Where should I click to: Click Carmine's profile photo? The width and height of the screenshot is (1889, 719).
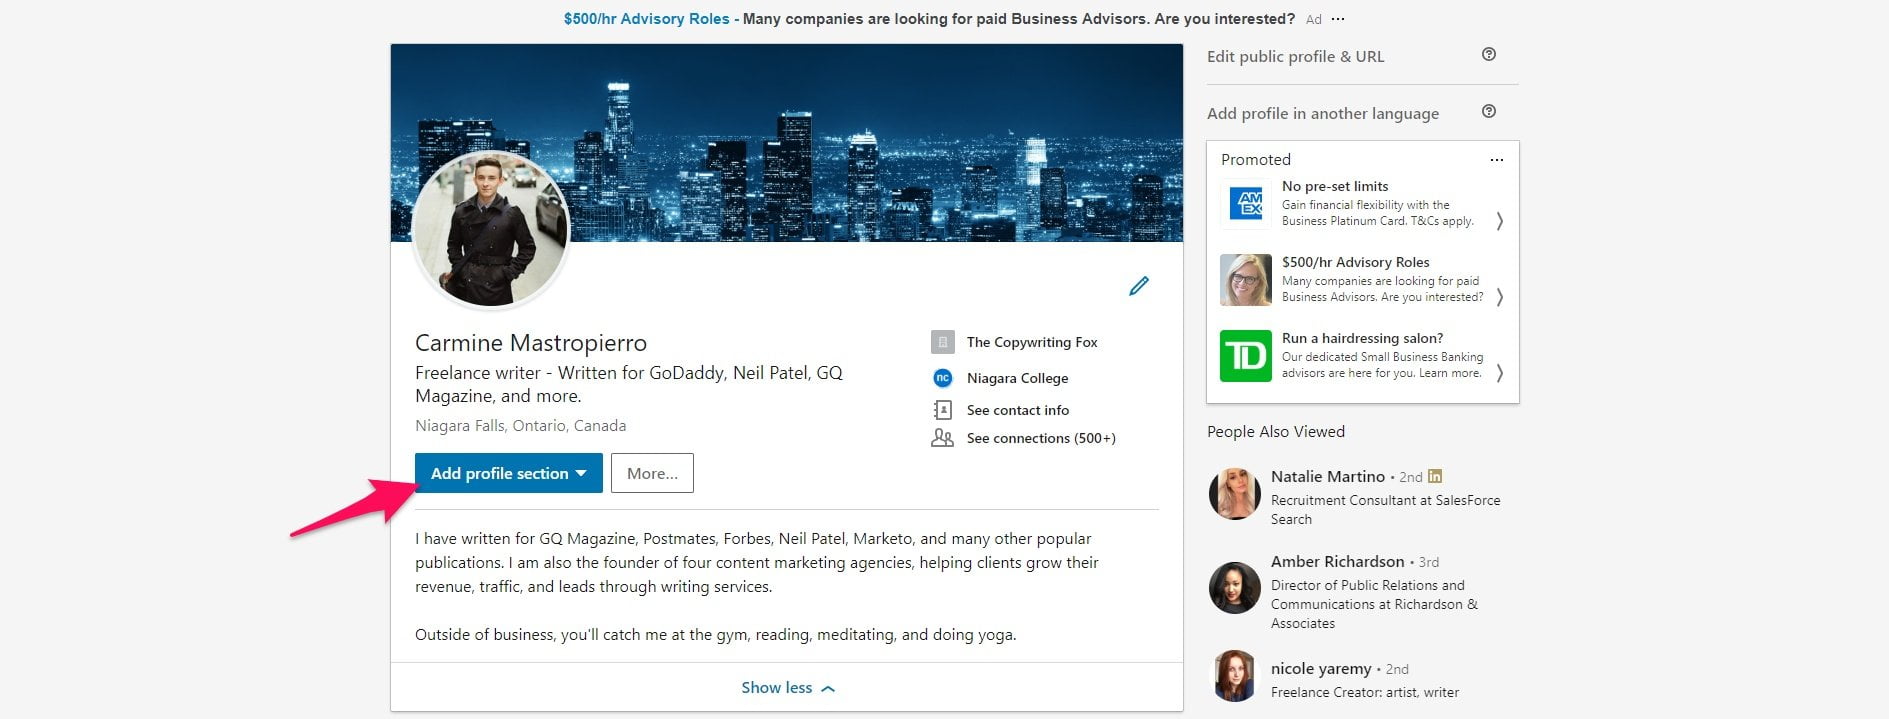coord(491,230)
